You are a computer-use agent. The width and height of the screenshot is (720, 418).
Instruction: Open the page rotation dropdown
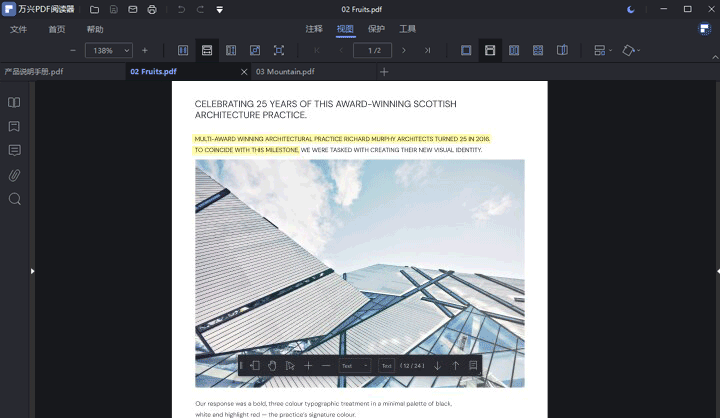tap(631, 50)
